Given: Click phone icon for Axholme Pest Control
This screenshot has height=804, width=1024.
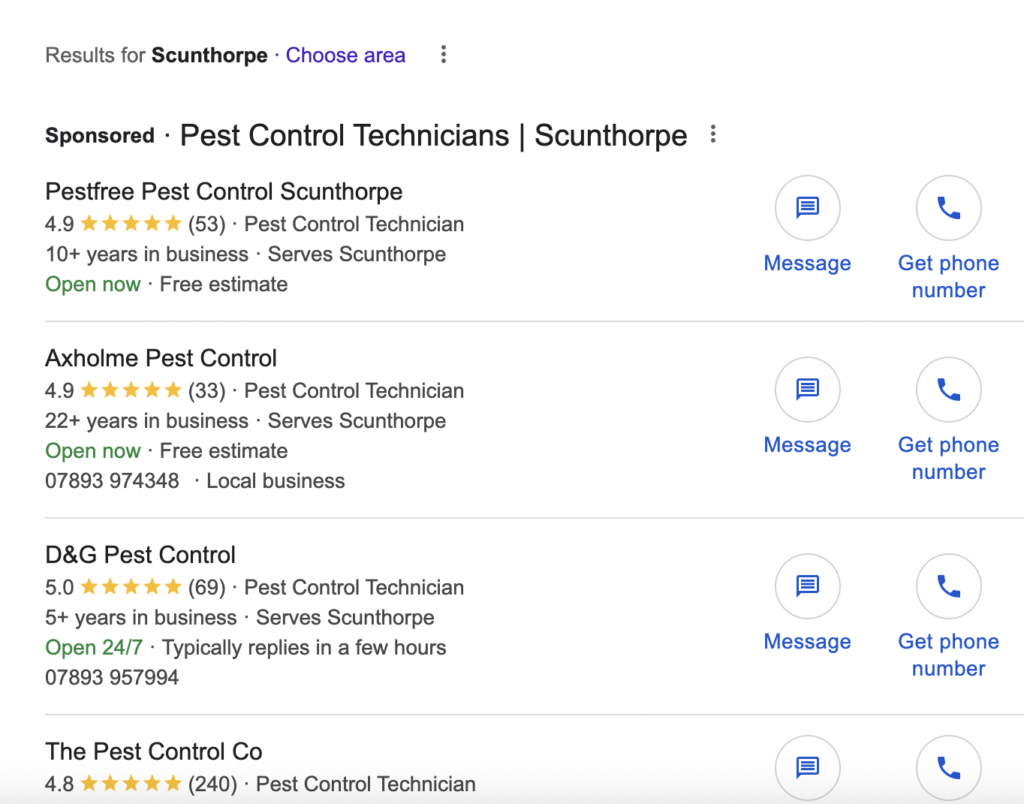Looking at the screenshot, I should (948, 389).
